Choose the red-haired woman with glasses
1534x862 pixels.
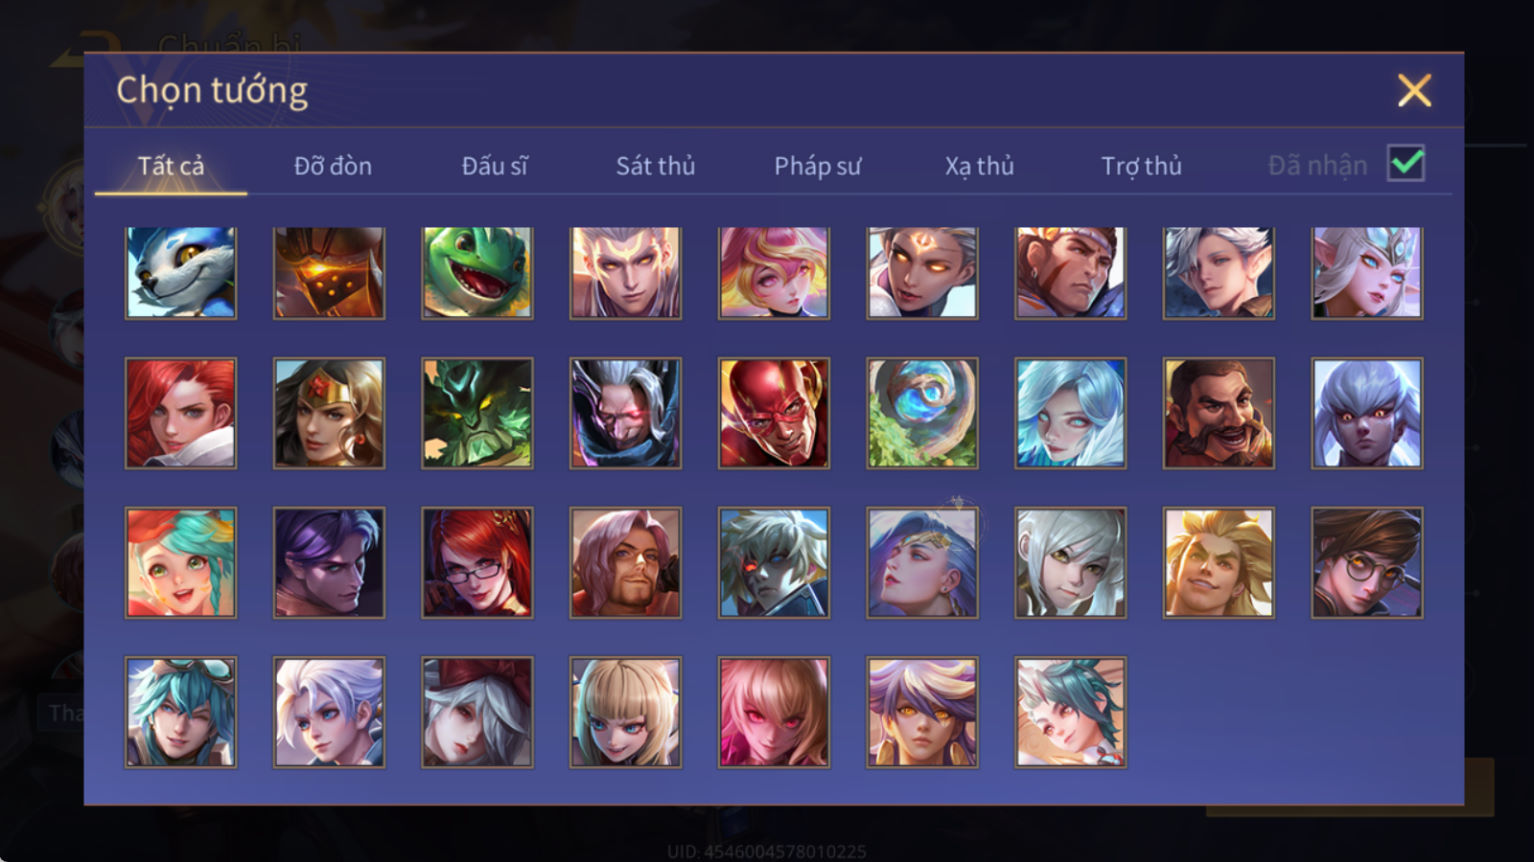pyautogui.click(x=477, y=562)
